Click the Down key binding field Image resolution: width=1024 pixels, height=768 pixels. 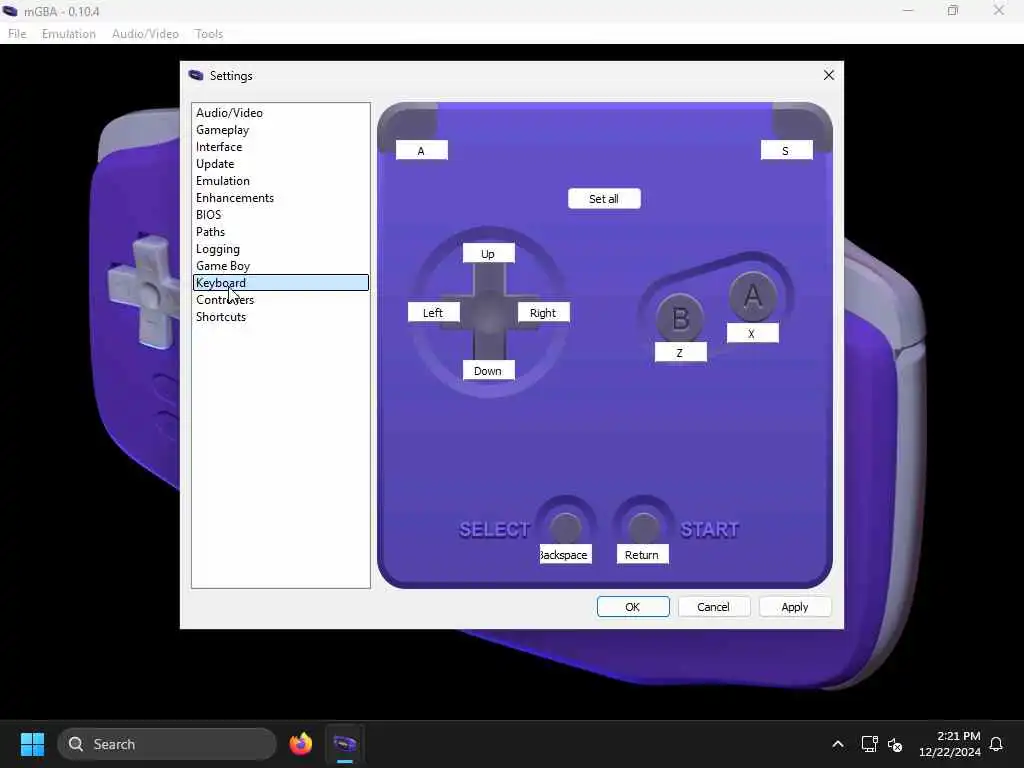(488, 370)
